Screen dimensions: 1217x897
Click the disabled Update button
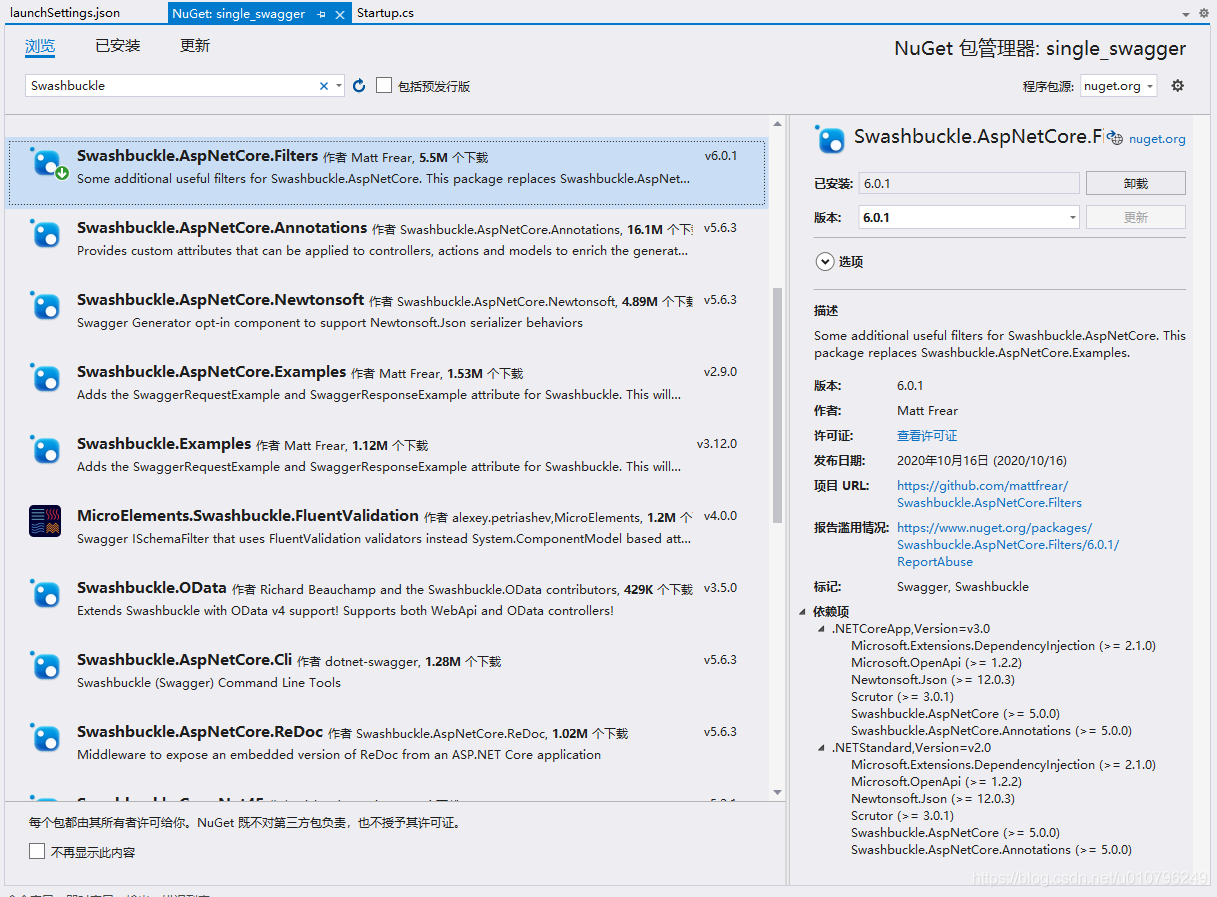pyautogui.click(x=1135, y=217)
